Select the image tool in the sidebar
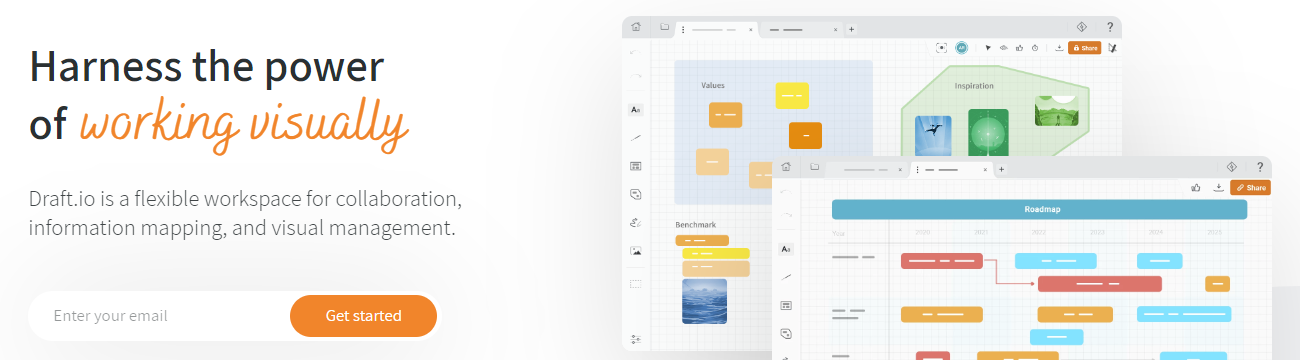Image resolution: width=1300 pixels, height=360 pixels. coord(635,250)
